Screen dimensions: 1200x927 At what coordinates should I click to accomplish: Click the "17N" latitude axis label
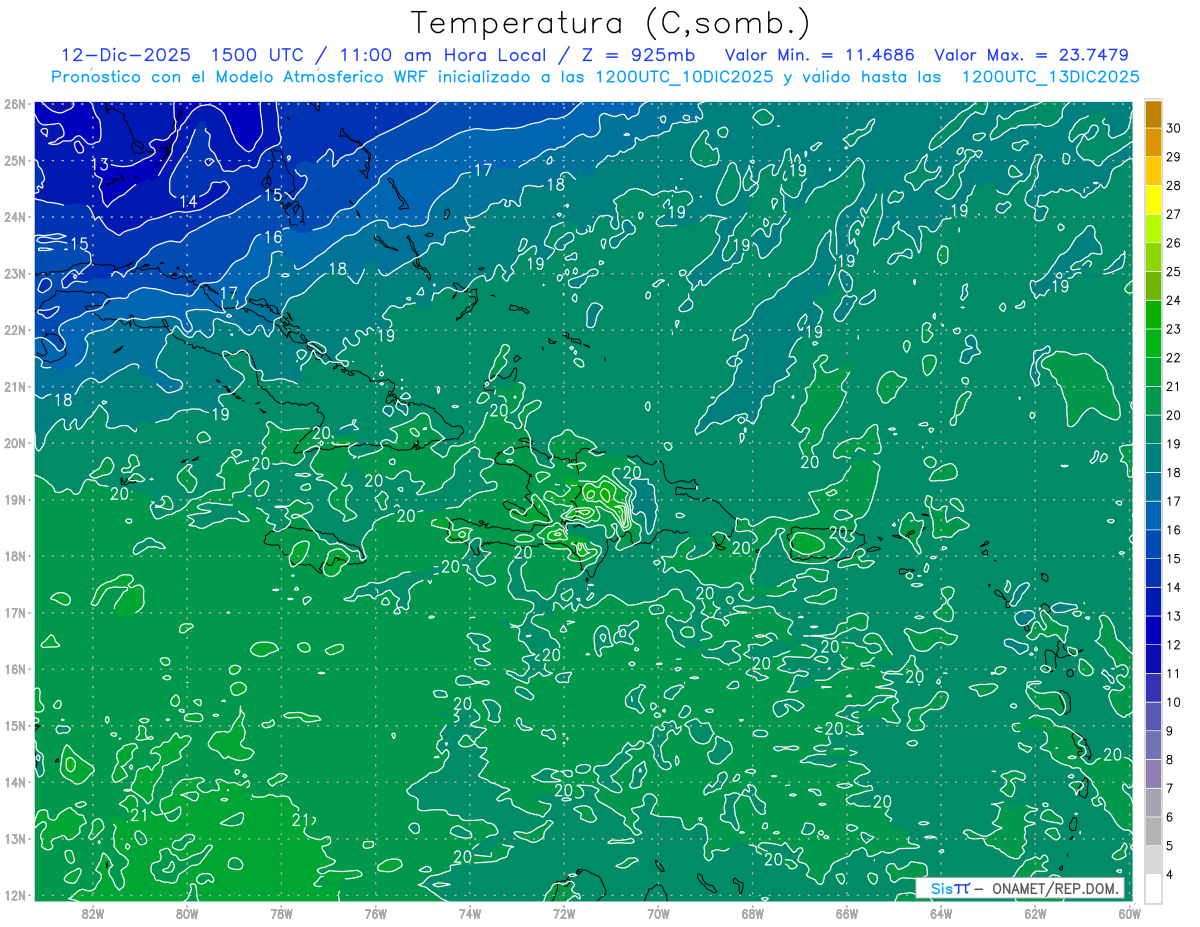coord(15,613)
